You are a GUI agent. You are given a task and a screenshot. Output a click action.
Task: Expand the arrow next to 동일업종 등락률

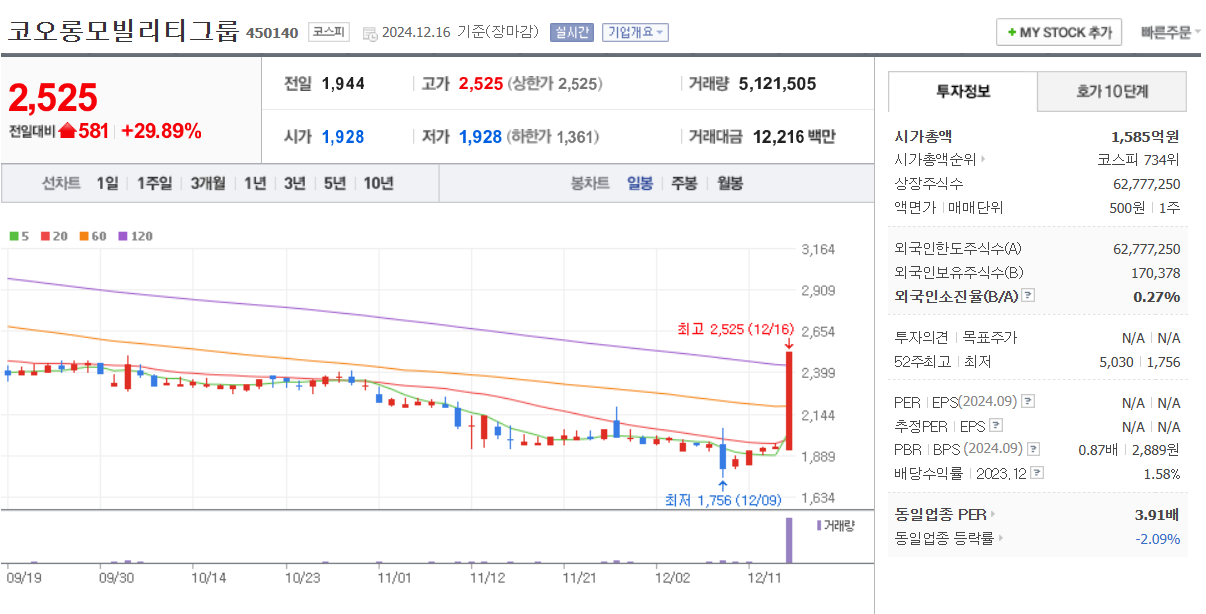tap(1000, 539)
